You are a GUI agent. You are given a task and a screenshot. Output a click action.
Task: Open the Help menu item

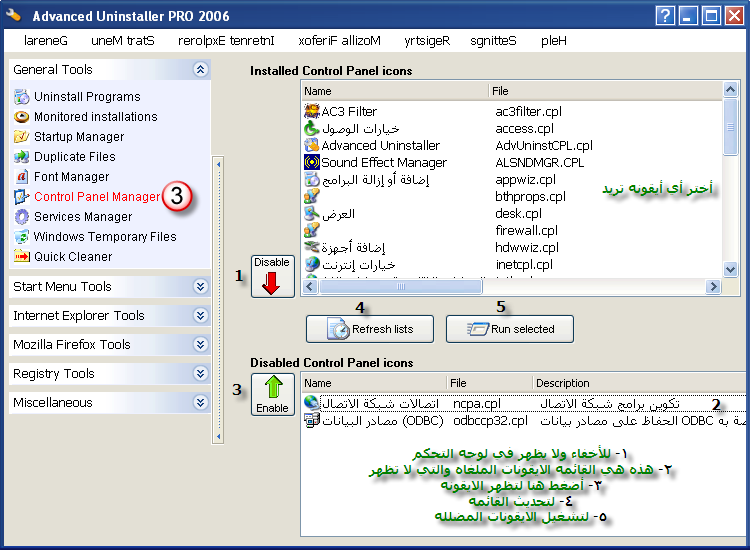(x=554, y=41)
